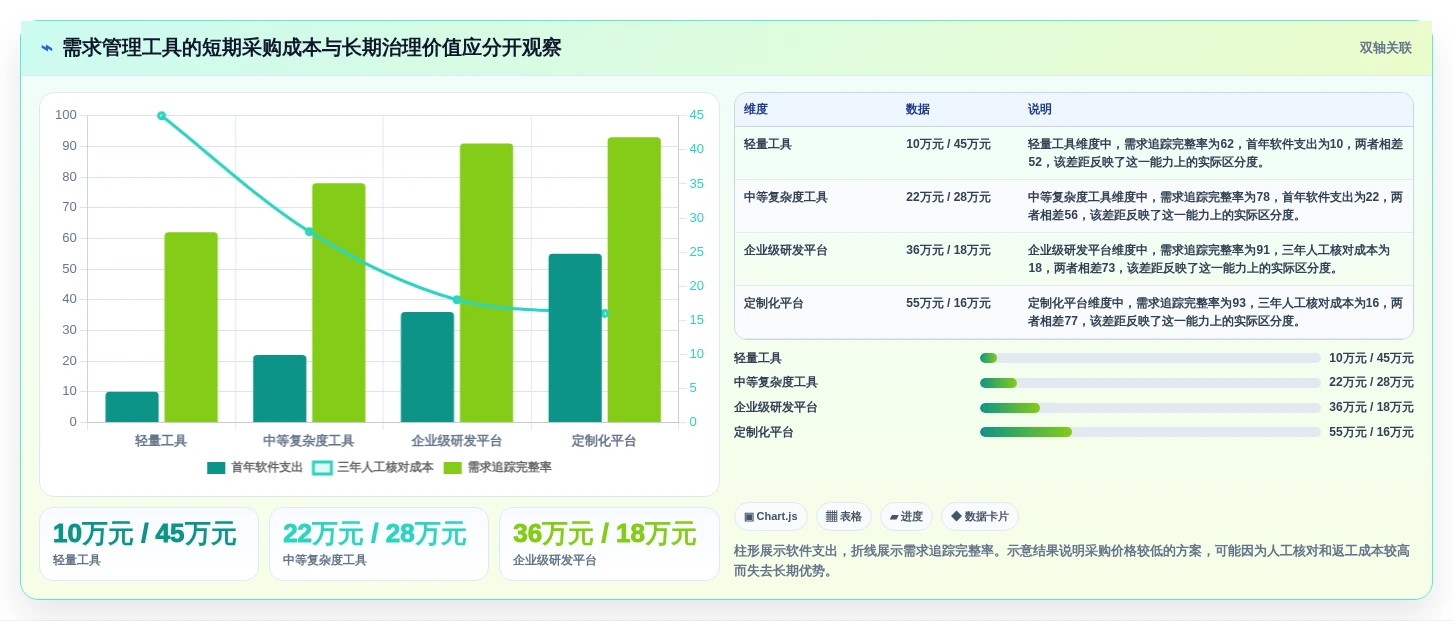1453x621 pixels.
Task: Click the 轻量工具 progress row label
Action: [758, 358]
